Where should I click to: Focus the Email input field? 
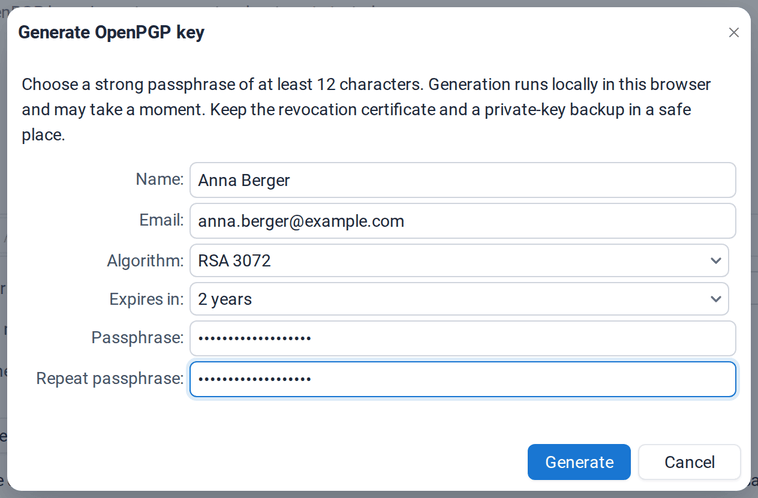(463, 221)
